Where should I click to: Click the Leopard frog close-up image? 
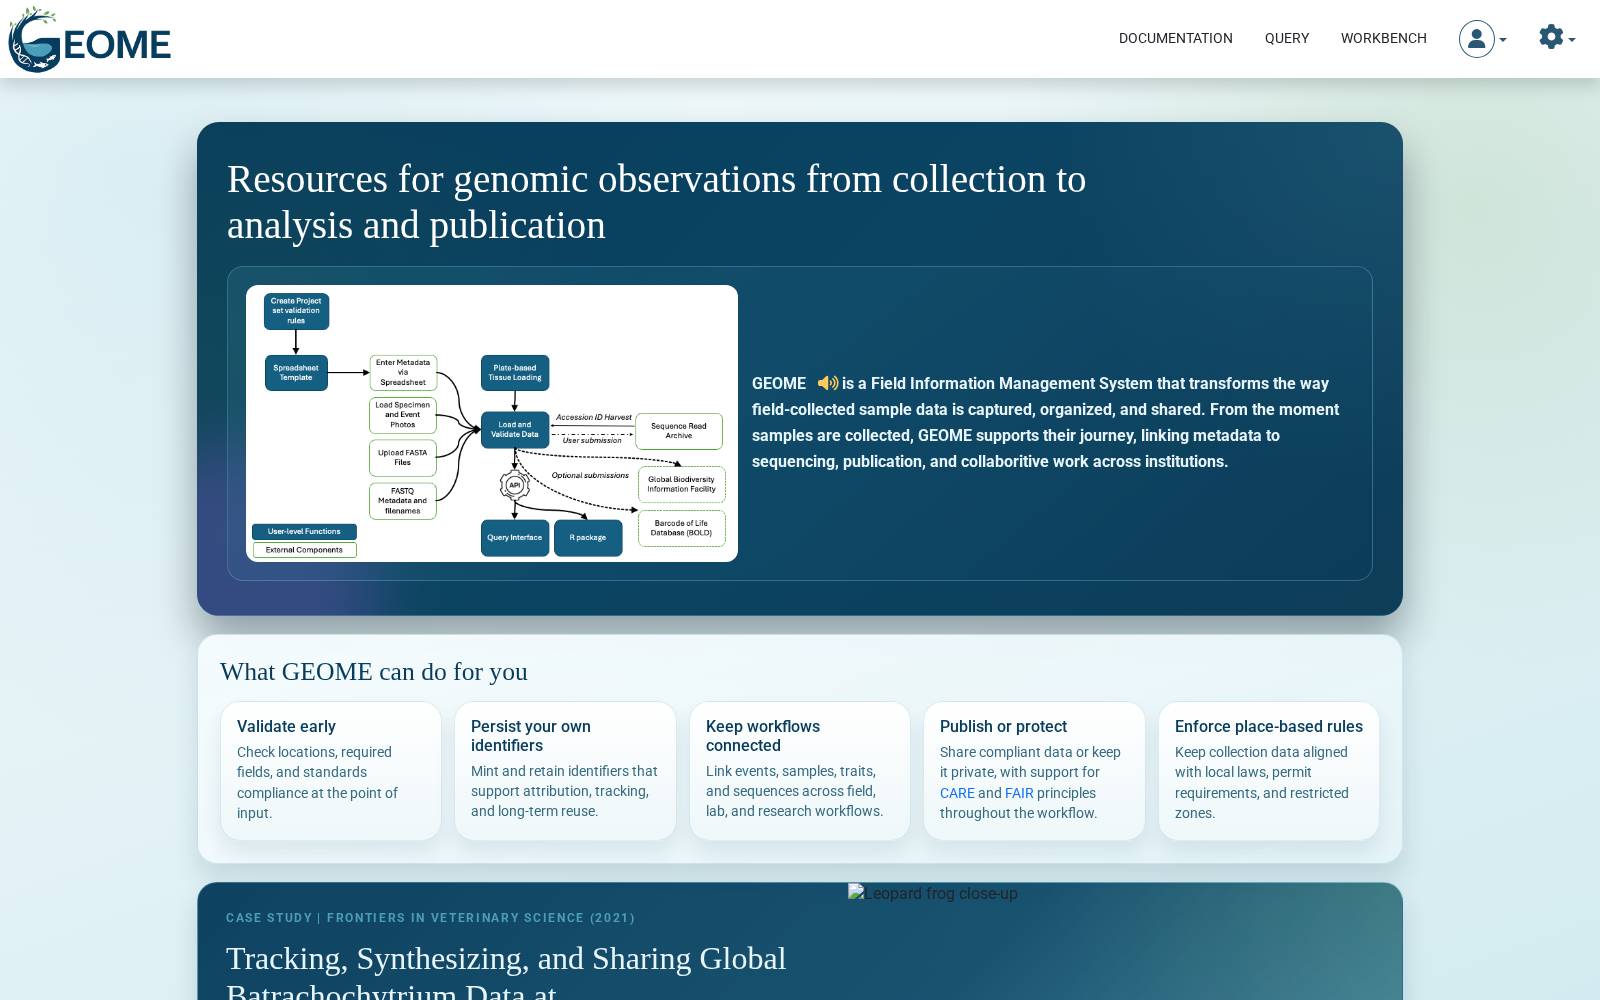[933, 893]
